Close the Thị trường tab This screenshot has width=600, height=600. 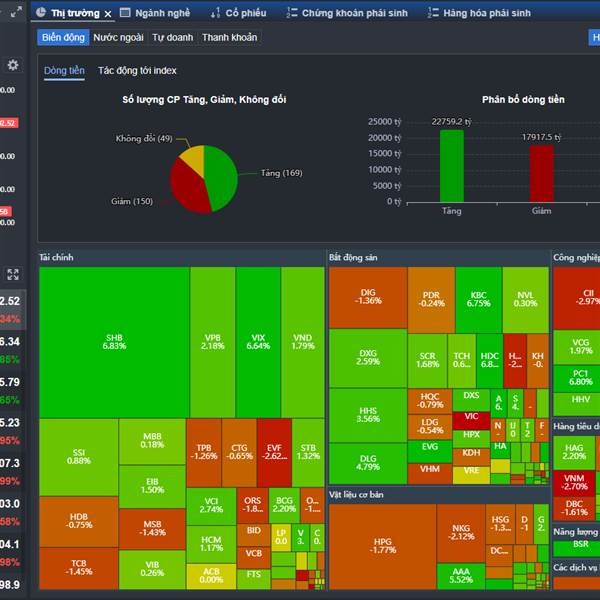[x=108, y=14]
